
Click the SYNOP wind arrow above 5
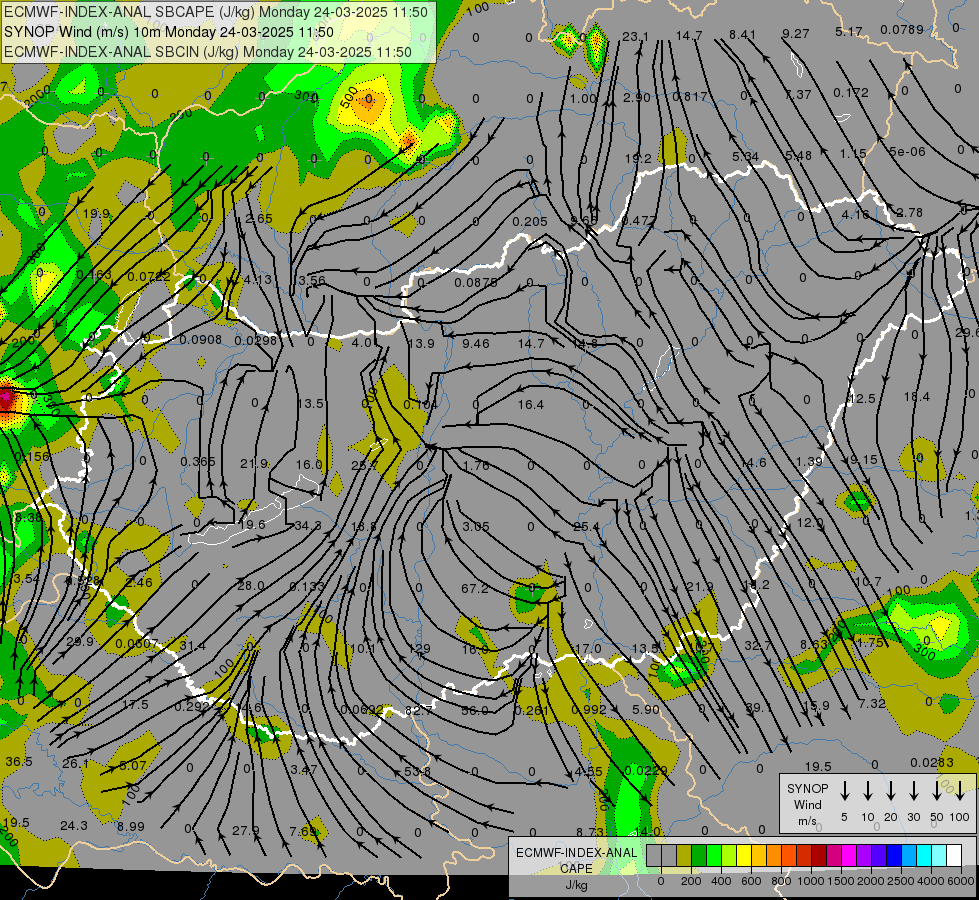(845, 791)
